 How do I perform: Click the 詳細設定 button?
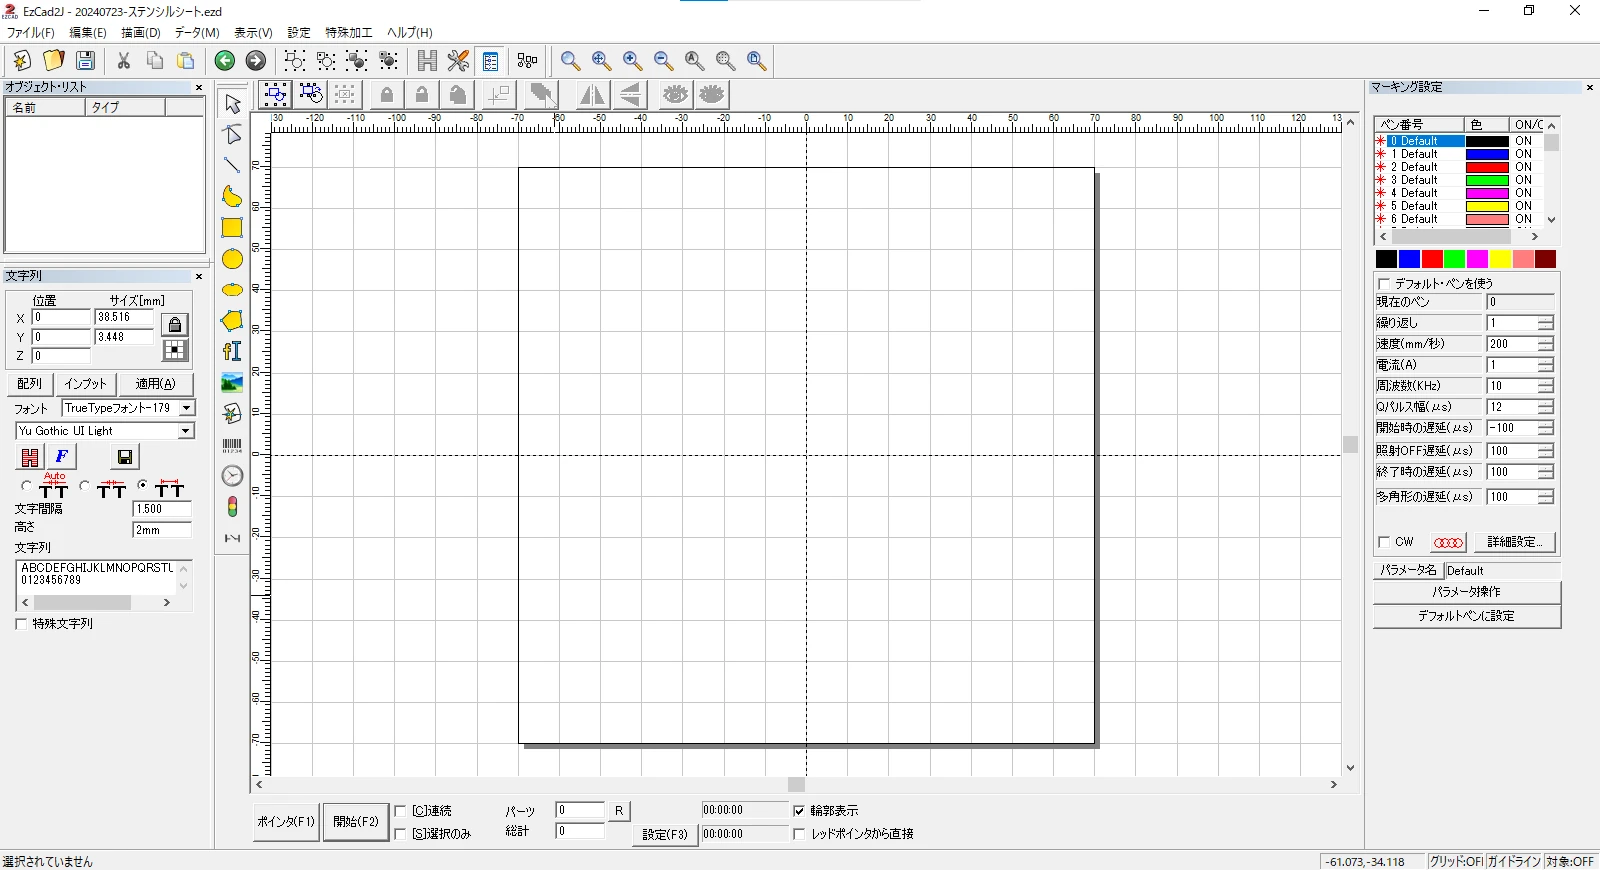1514,542
